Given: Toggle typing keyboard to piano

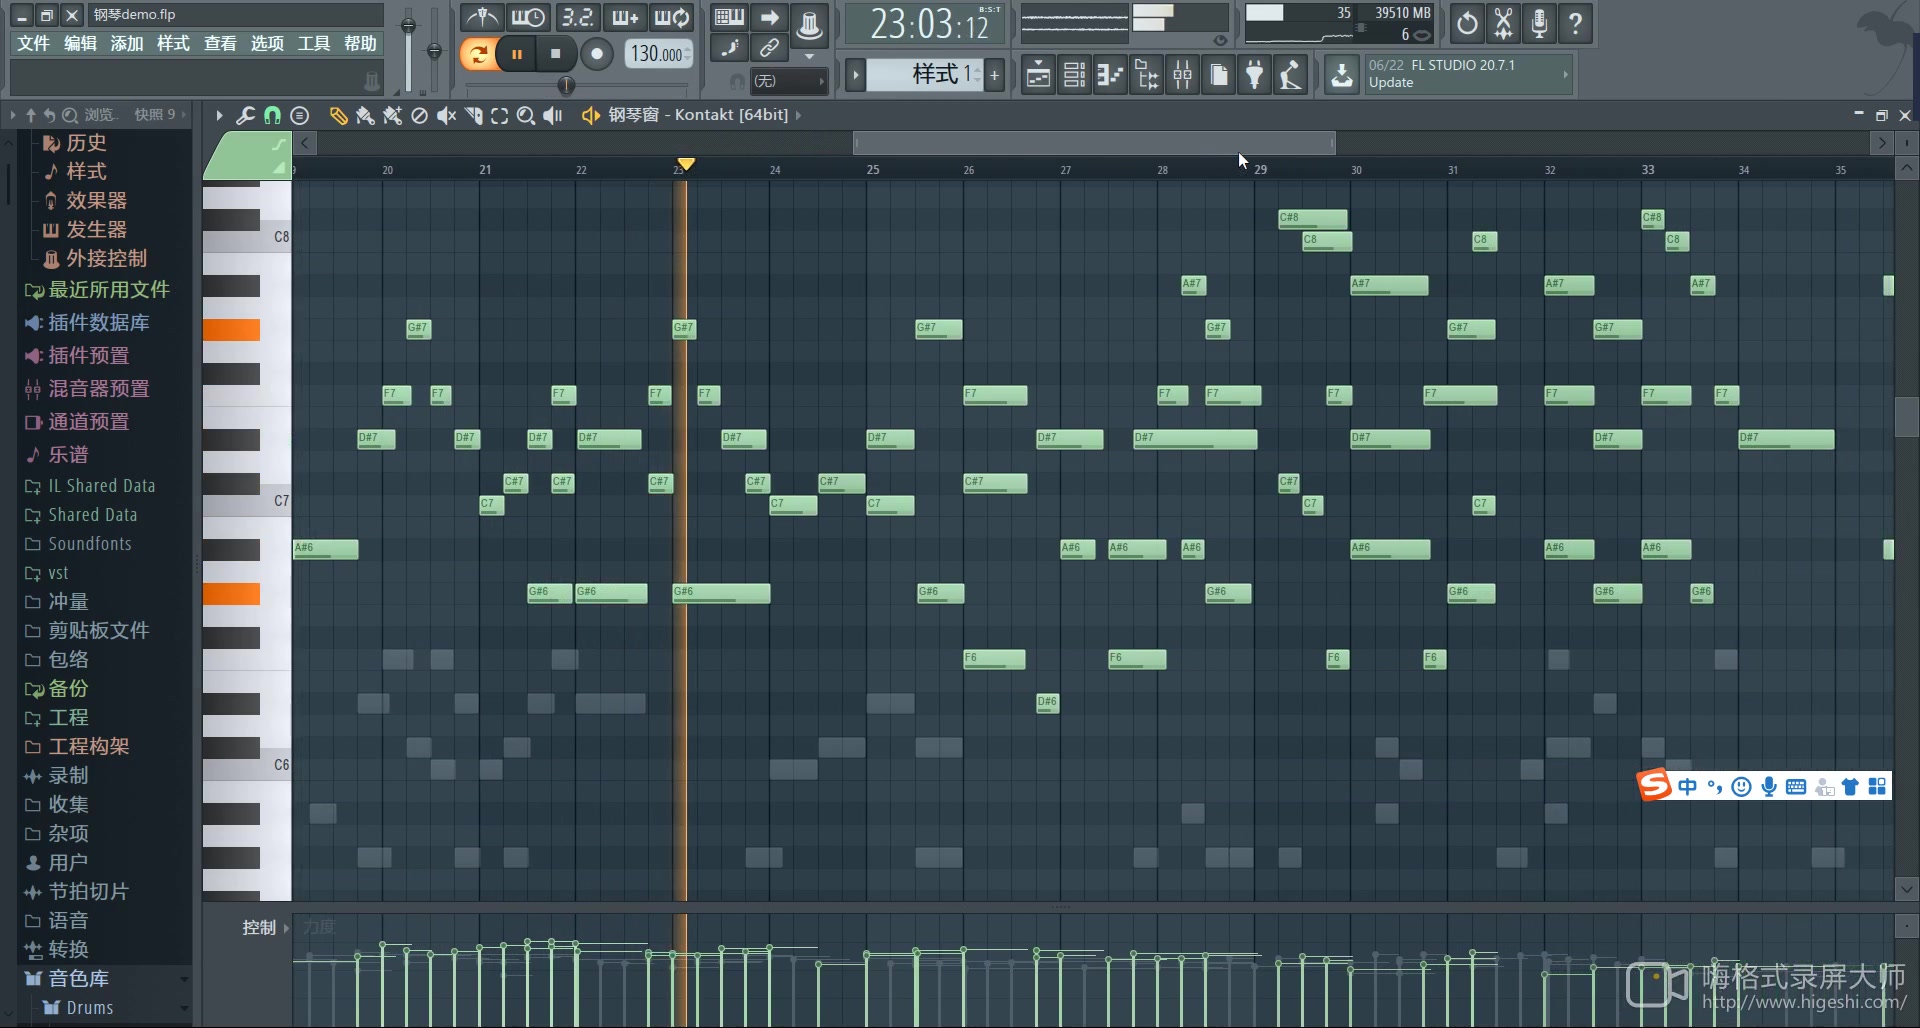Looking at the screenshot, I should point(729,17).
